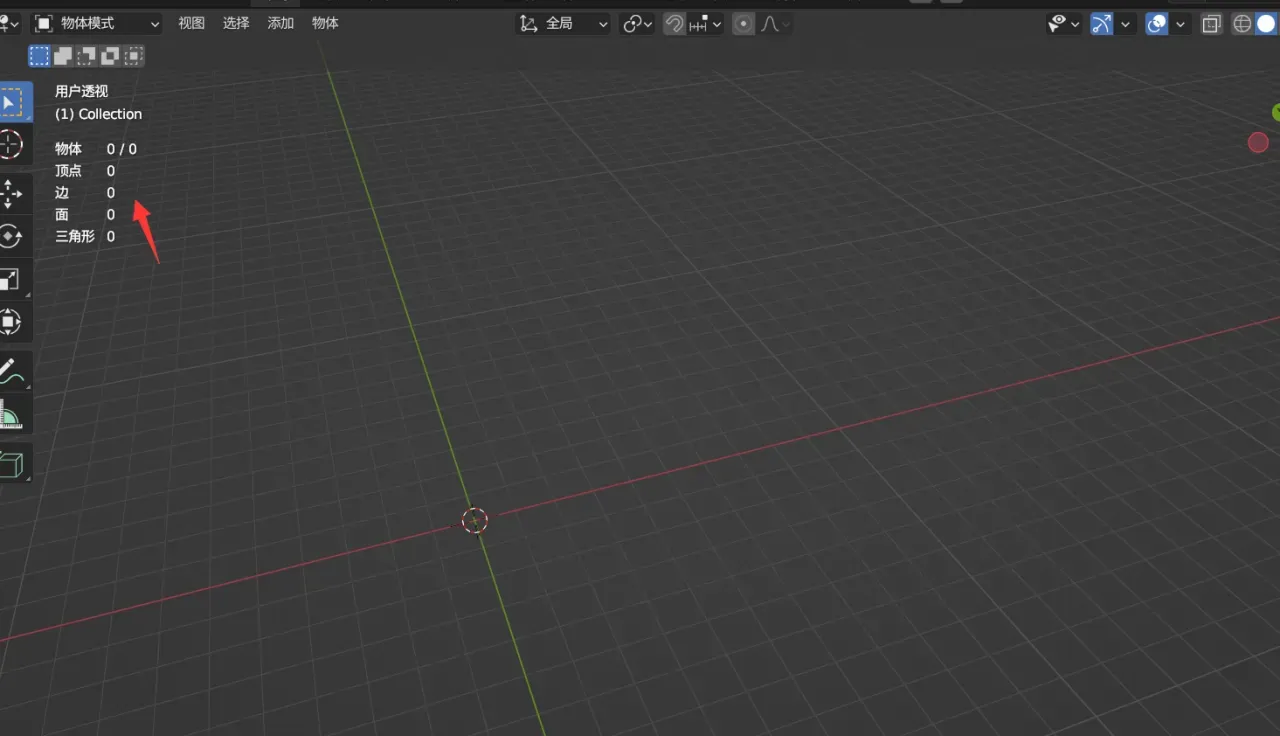Set selection mode to new selection
The image size is (1280, 736).
coord(39,56)
